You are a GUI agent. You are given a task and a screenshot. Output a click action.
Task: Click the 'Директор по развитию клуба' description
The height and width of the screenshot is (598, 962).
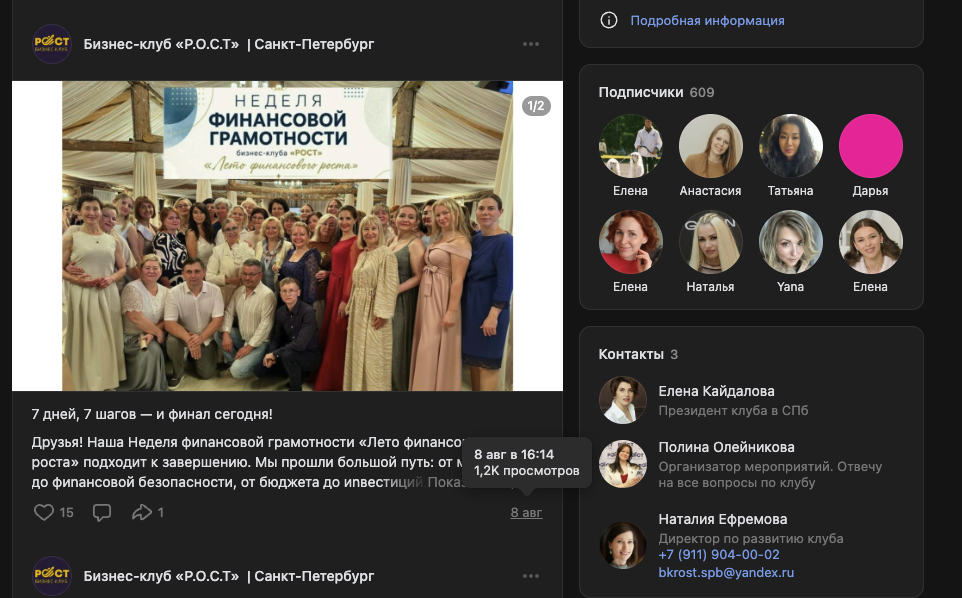pos(751,539)
